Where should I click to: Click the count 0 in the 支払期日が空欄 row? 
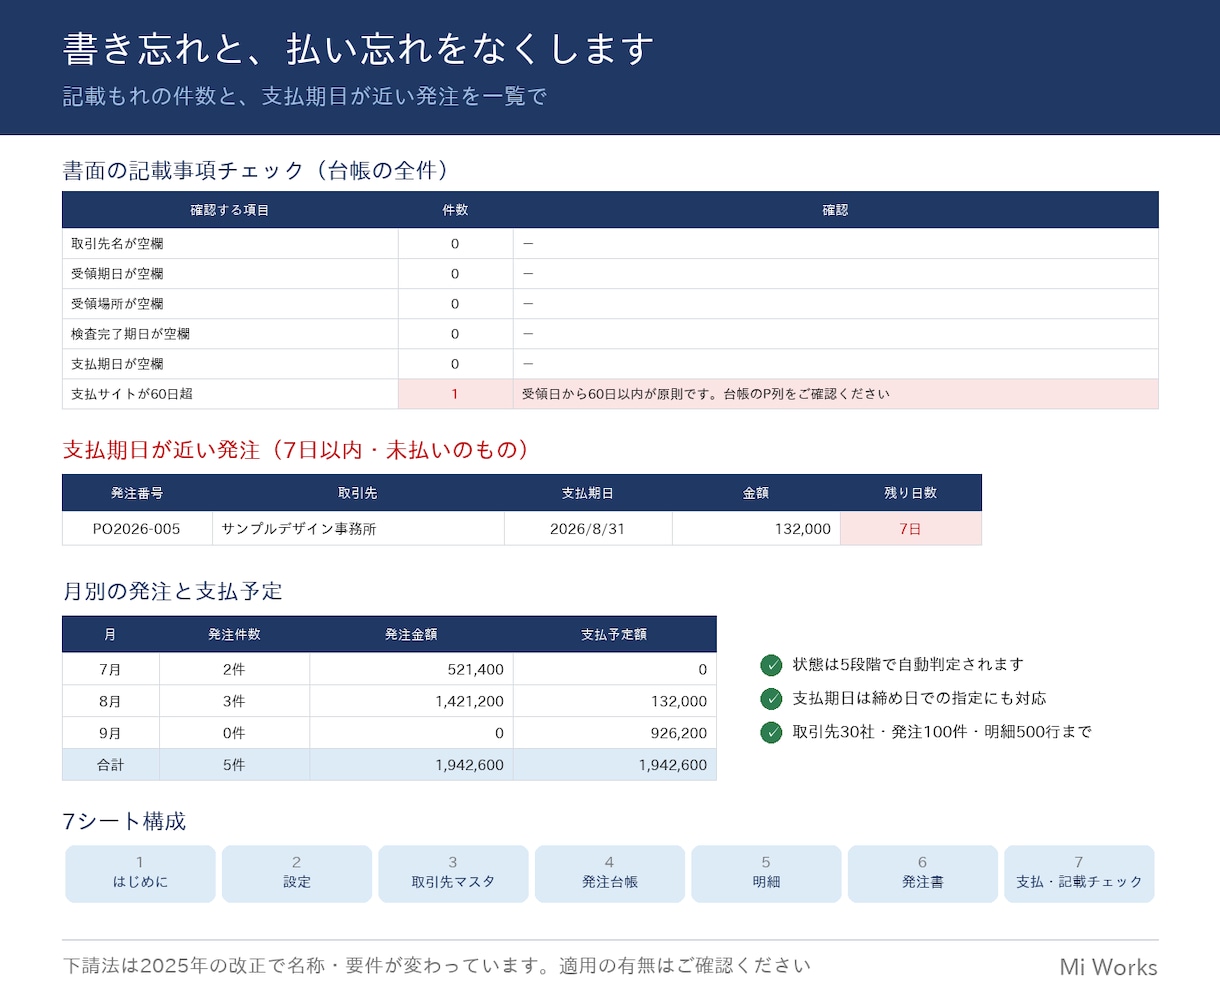[x=455, y=364]
